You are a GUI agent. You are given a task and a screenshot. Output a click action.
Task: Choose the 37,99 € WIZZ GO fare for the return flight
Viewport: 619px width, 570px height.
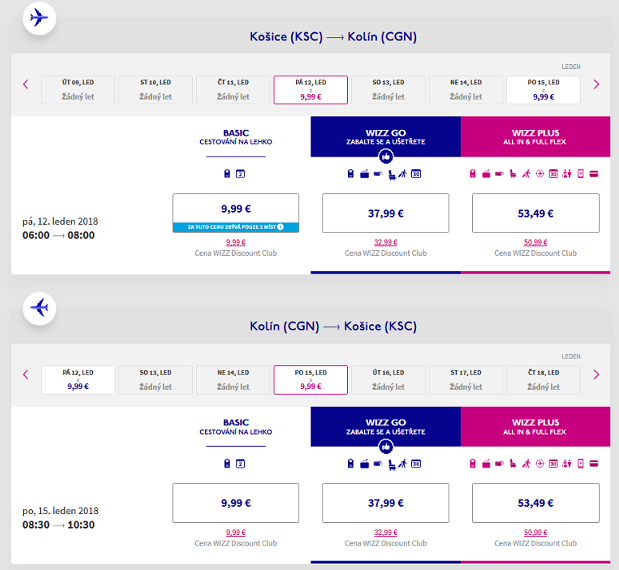click(386, 503)
